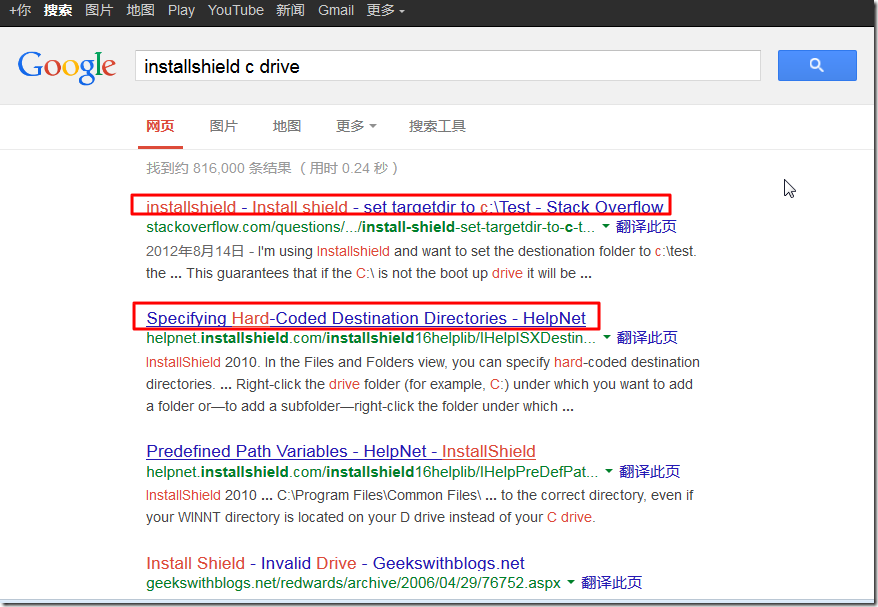Open YouTube from the top bar

point(236,10)
